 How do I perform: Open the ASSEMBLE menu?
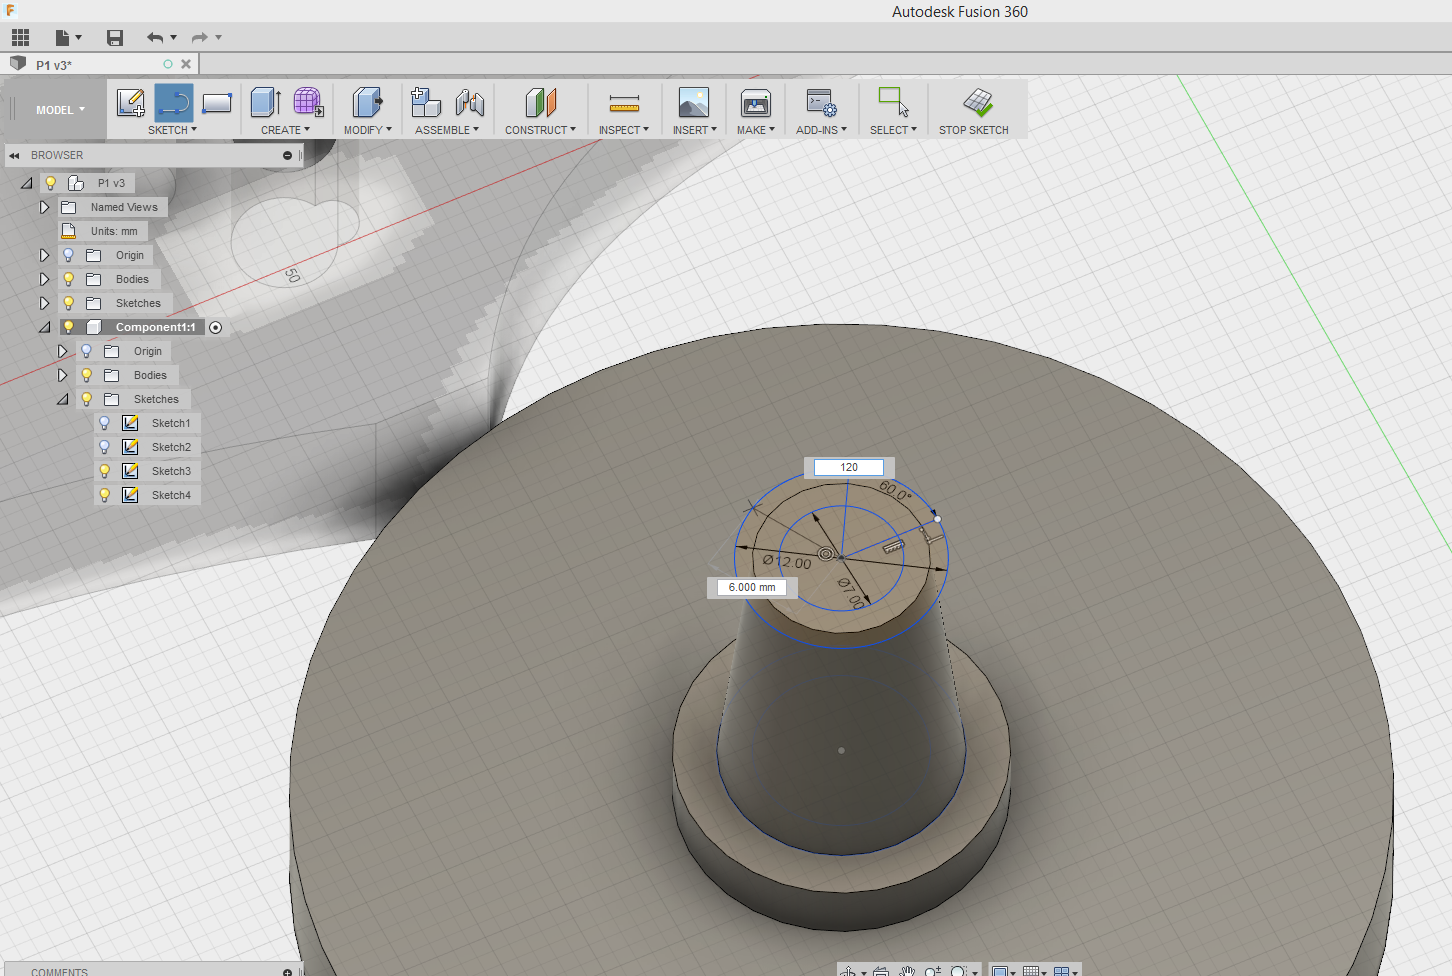(x=447, y=130)
